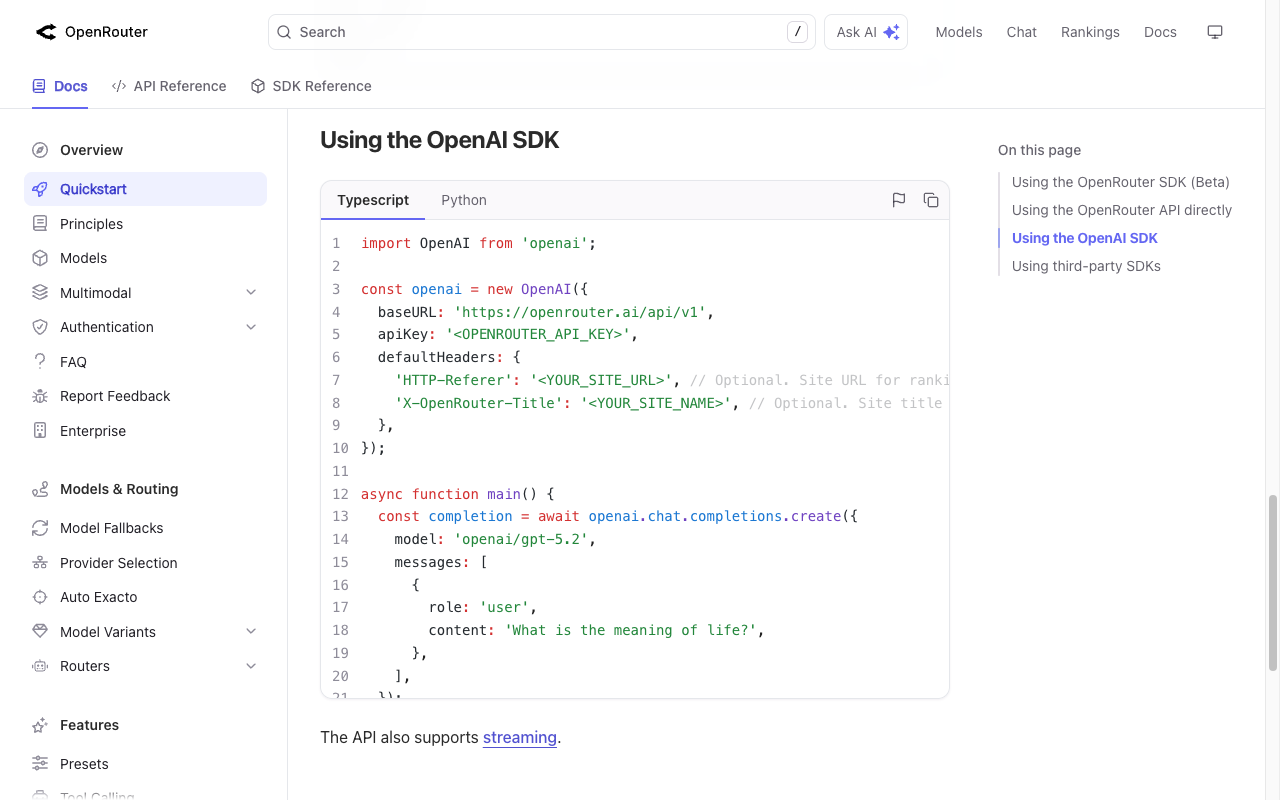Click the streaming link

(x=520, y=737)
